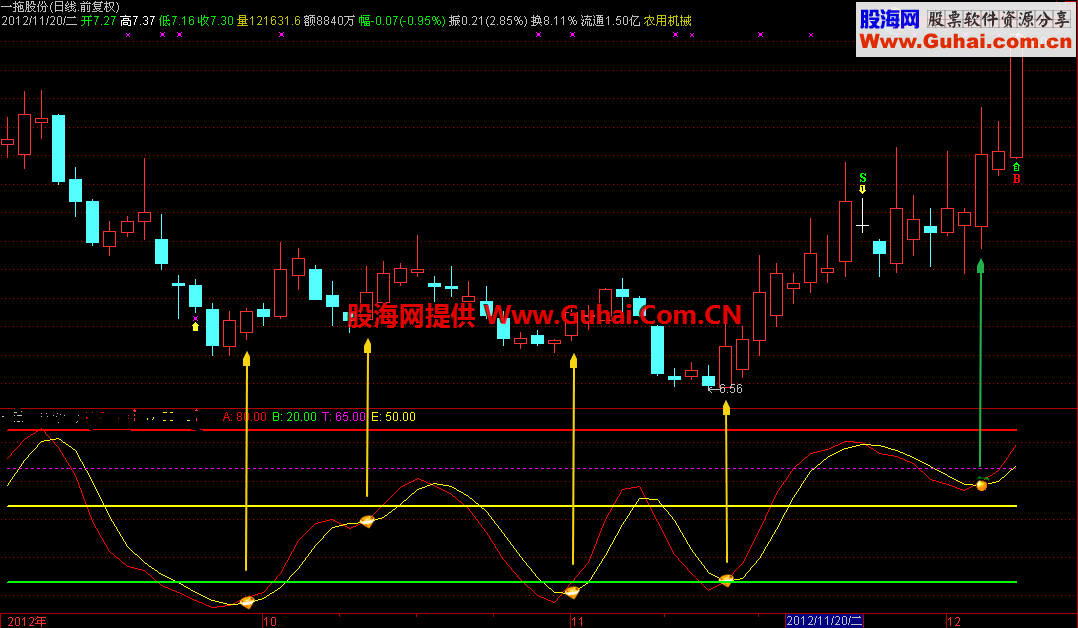Viewport: 1078px width, 628px height.
Task: Click the close price 收7.30
Action: tap(216, 21)
